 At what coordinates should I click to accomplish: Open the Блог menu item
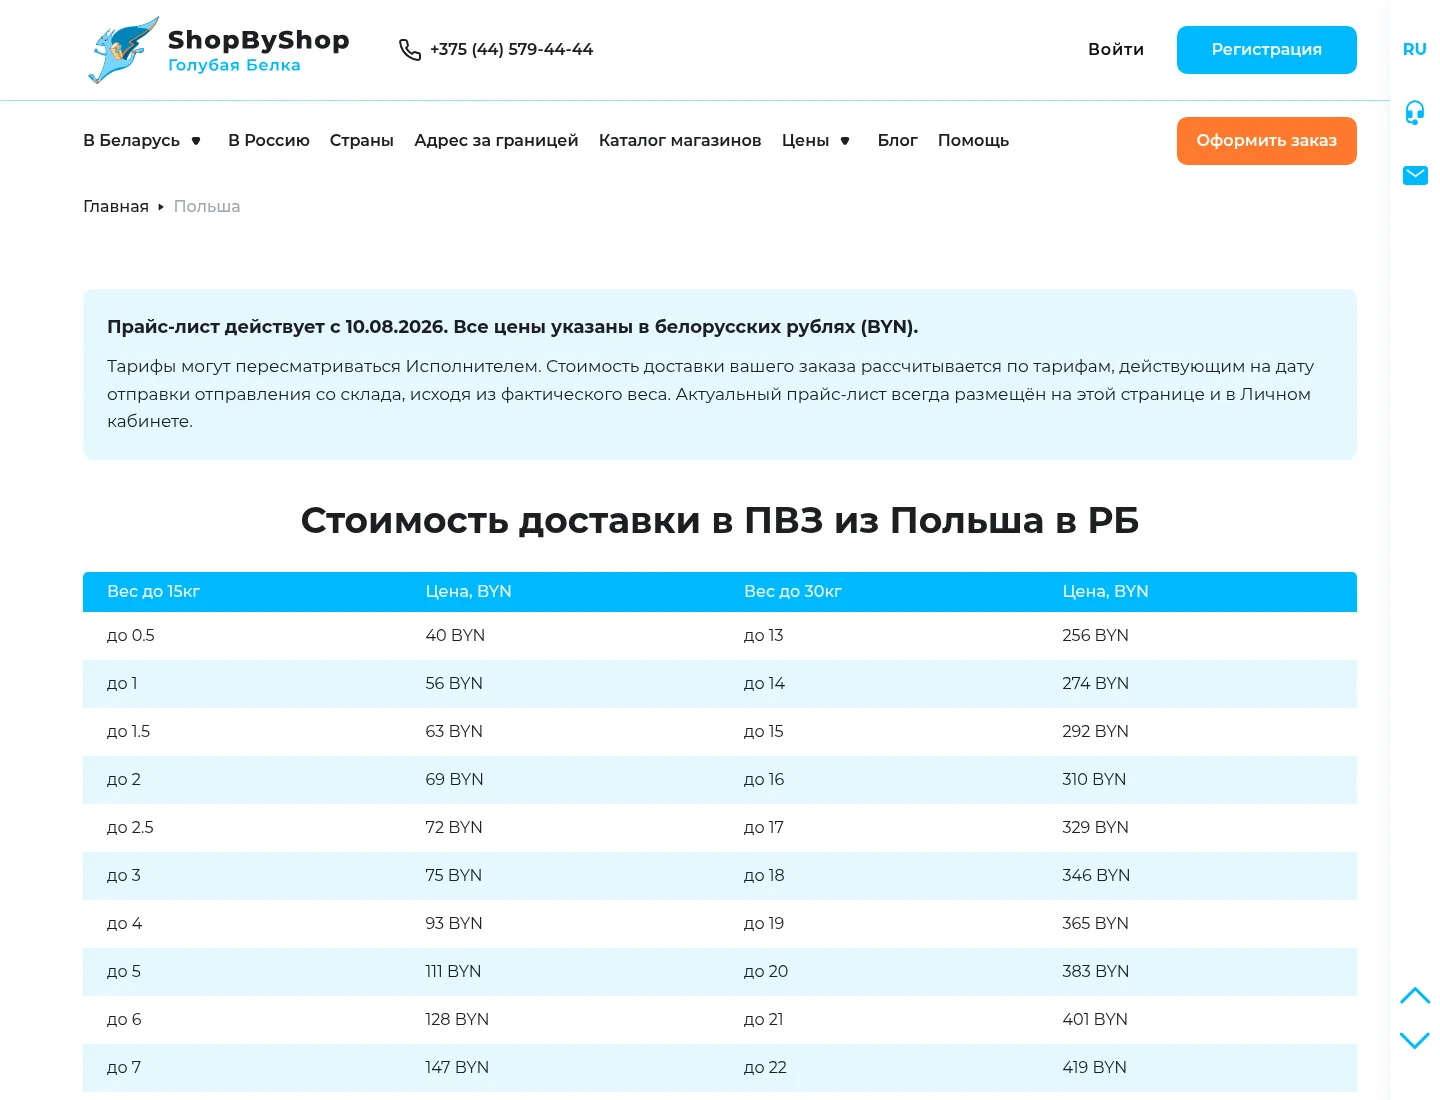[897, 141]
